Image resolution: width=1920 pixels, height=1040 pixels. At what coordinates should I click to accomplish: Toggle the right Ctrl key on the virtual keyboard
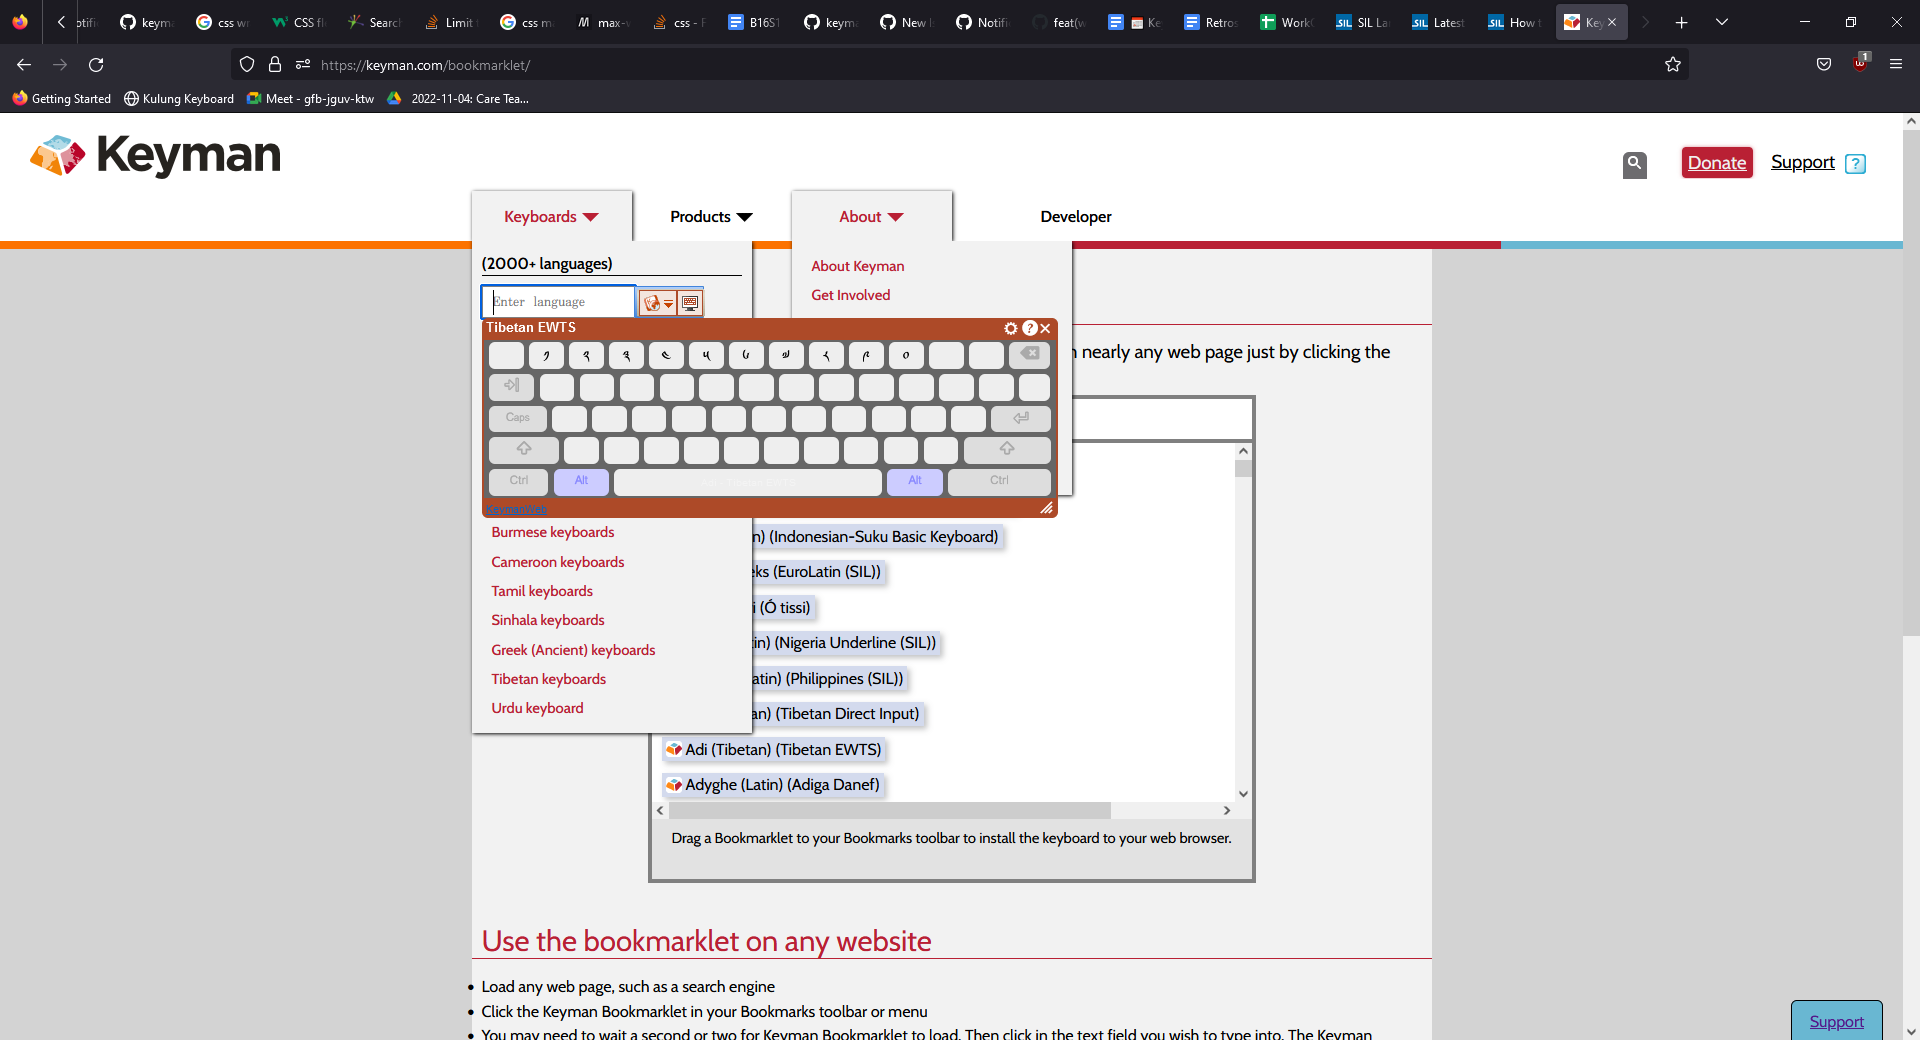point(999,481)
